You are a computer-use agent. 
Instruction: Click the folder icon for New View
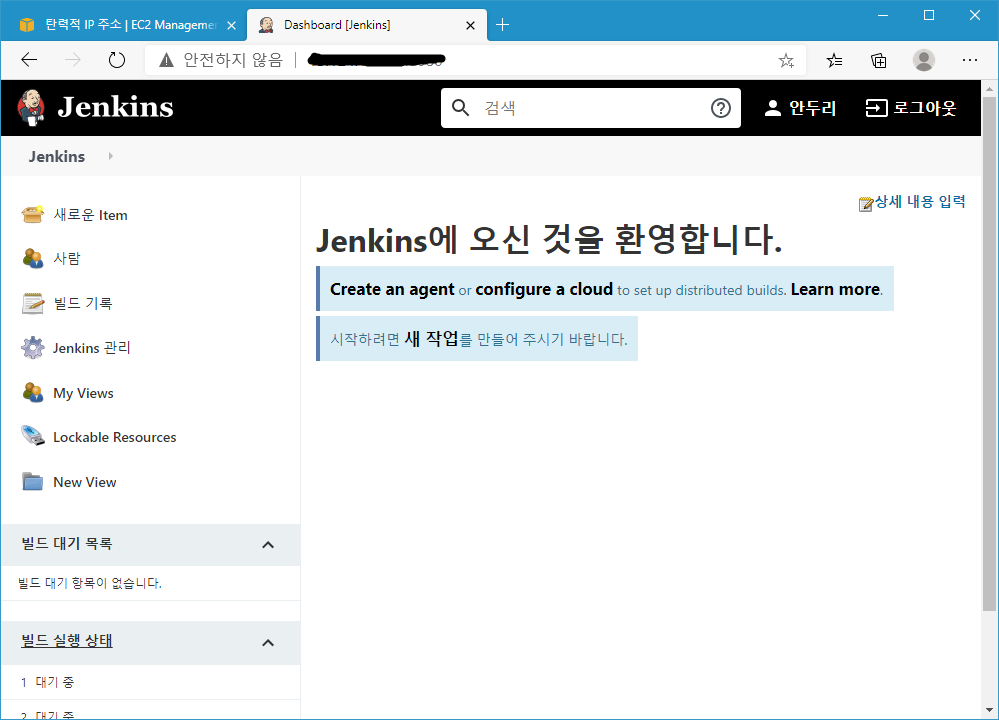32,482
